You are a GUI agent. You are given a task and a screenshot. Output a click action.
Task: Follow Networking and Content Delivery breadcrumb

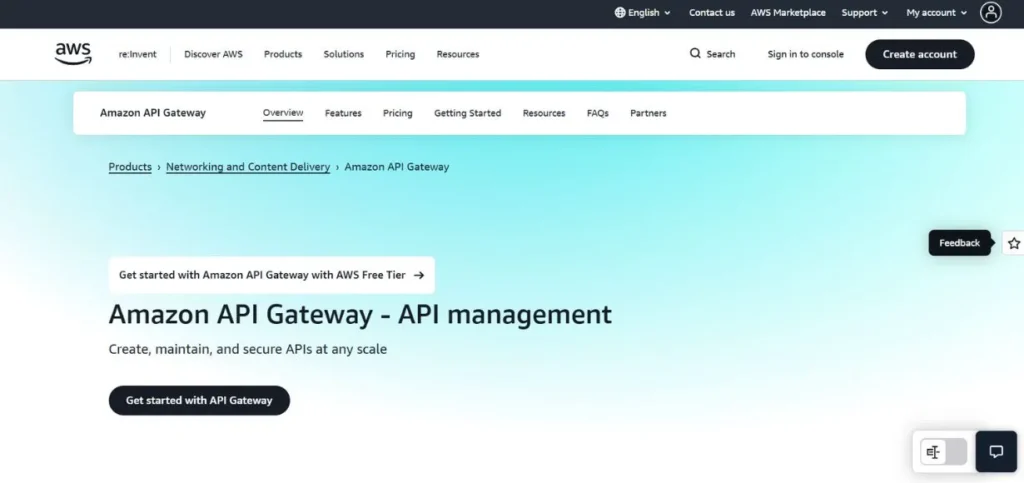click(248, 167)
